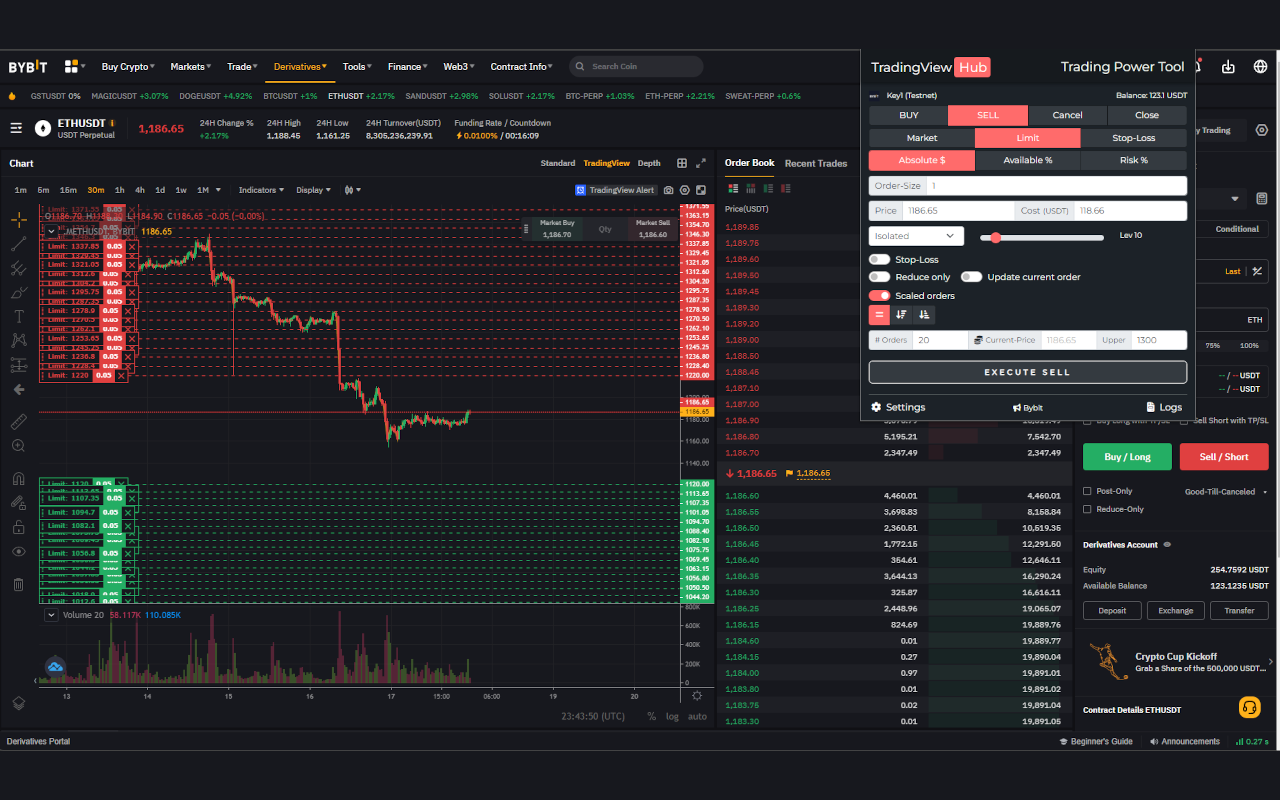Open the calculator icon in order panel
The width and height of the screenshot is (1280, 800).
(x=1262, y=199)
